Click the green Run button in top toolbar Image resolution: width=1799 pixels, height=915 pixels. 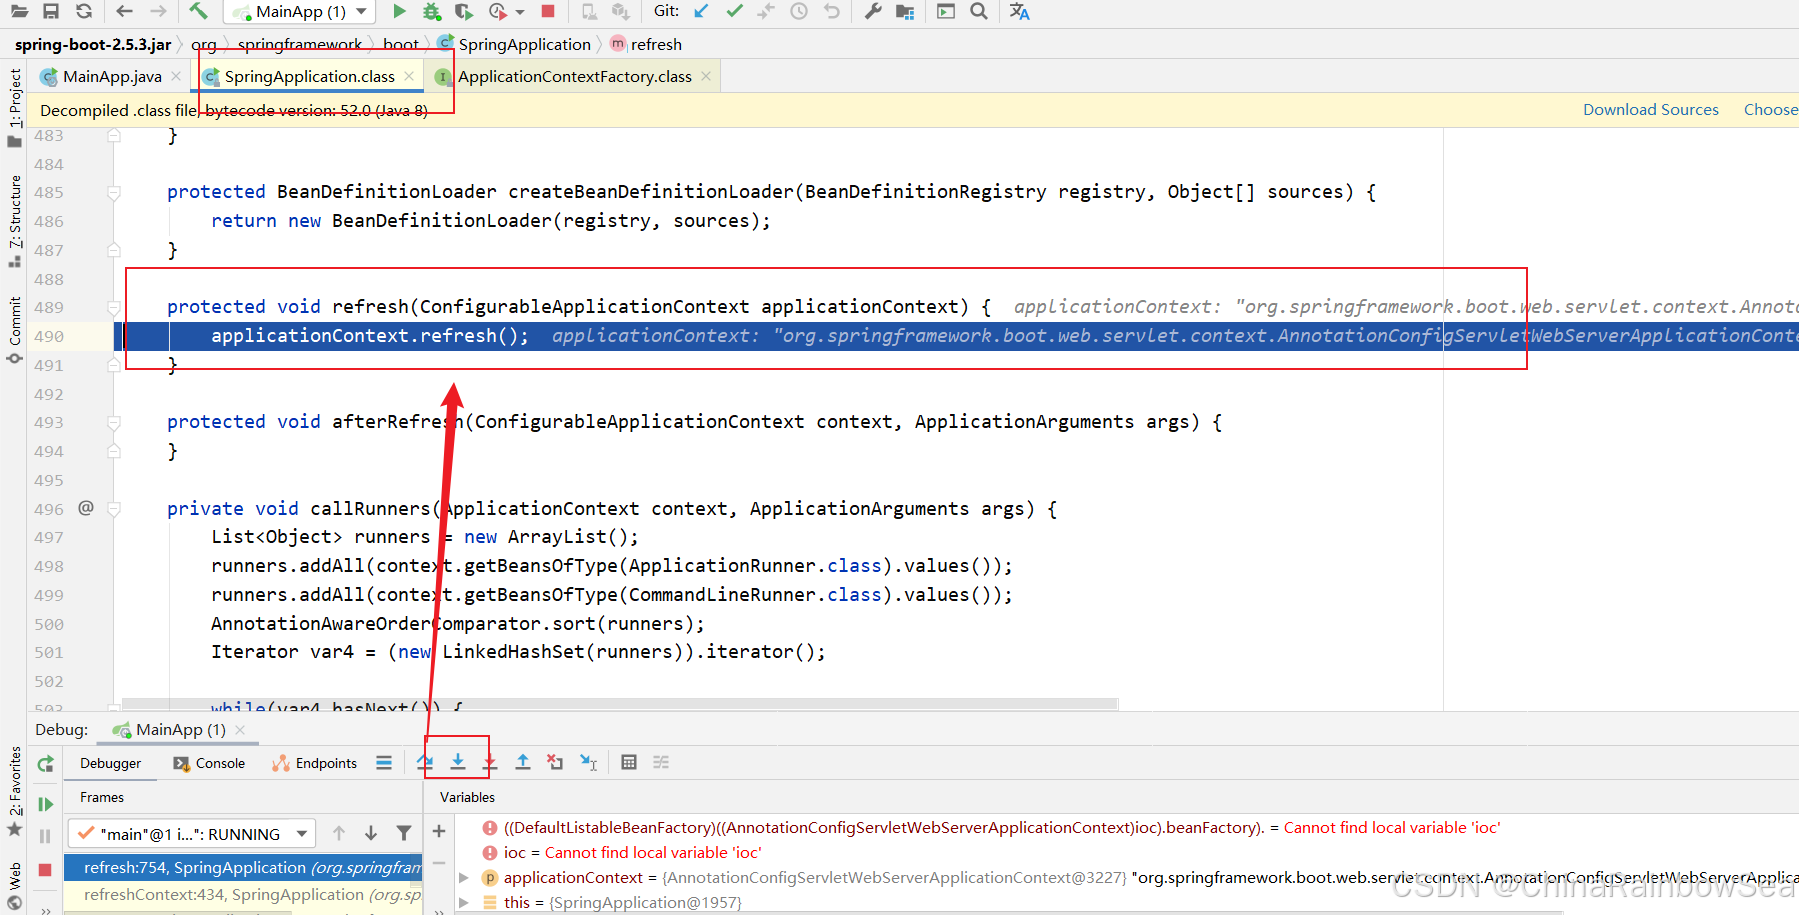[399, 11]
